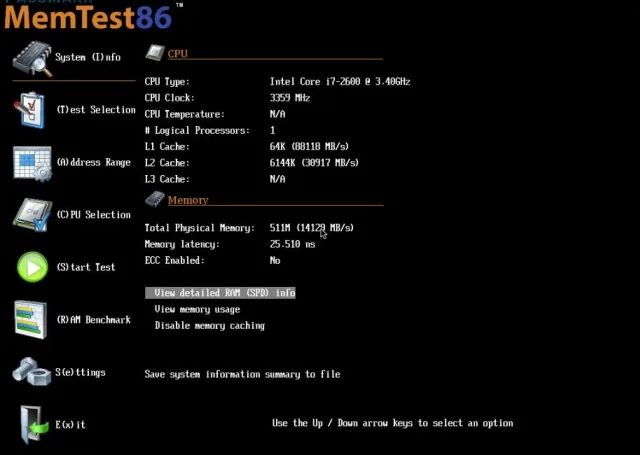Click the CPU section heading

[x=178, y=54]
